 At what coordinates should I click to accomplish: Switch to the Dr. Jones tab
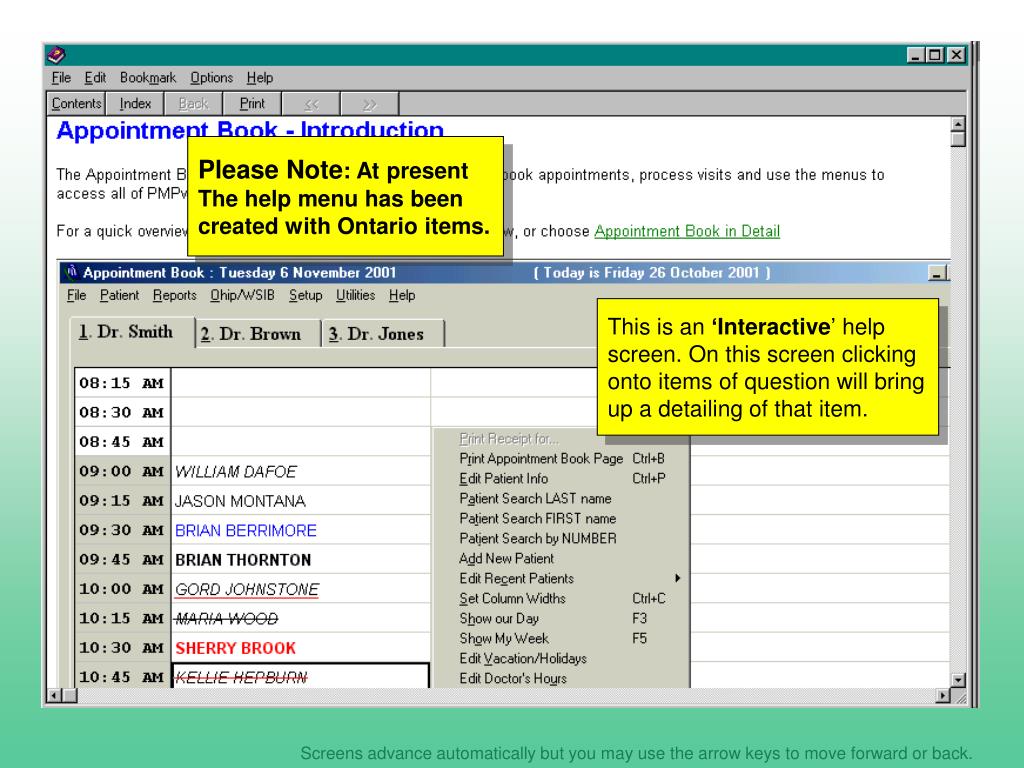click(383, 334)
